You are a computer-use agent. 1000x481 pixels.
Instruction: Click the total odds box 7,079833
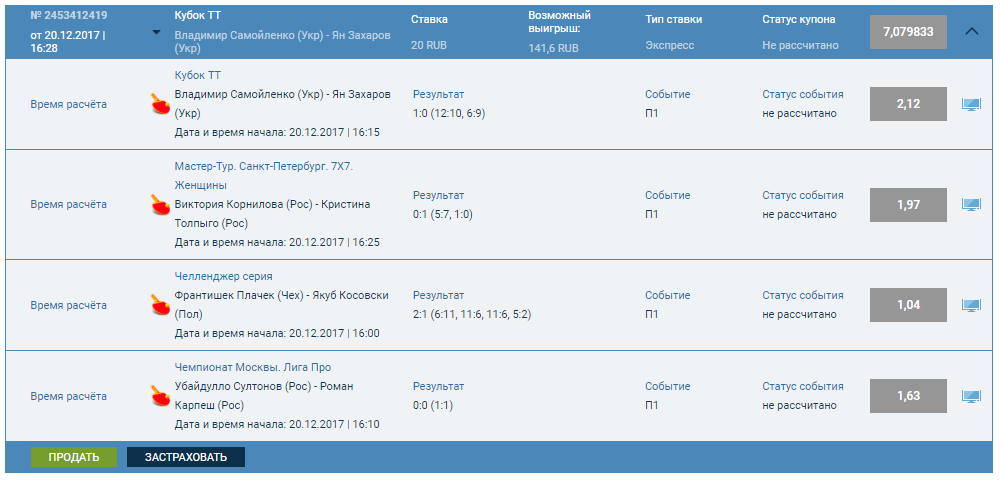pos(908,32)
